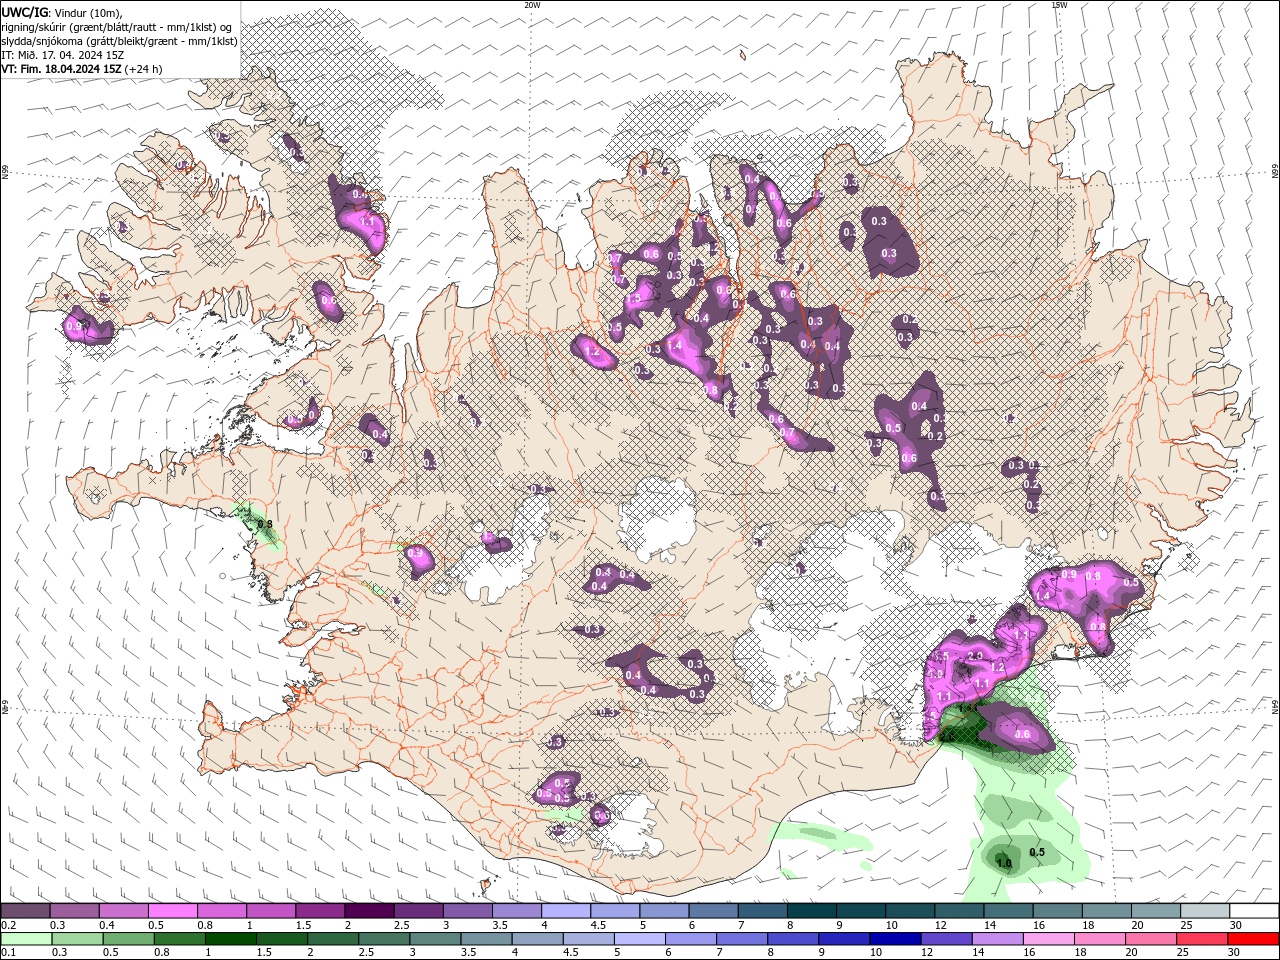Click the green '0.8' rain value on the west coast
Image resolution: width=1280 pixels, height=960 pixels.
tap(265, 524)
